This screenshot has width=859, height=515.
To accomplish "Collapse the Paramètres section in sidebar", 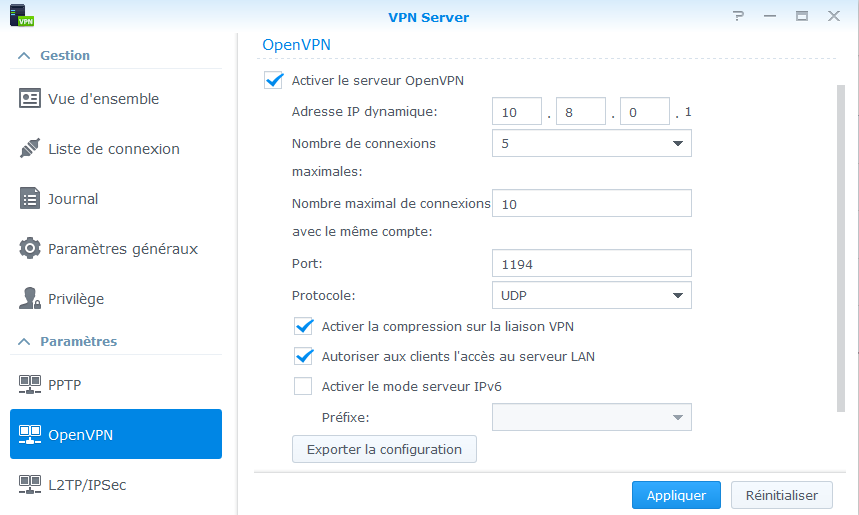I will click(x=23, y=342).
